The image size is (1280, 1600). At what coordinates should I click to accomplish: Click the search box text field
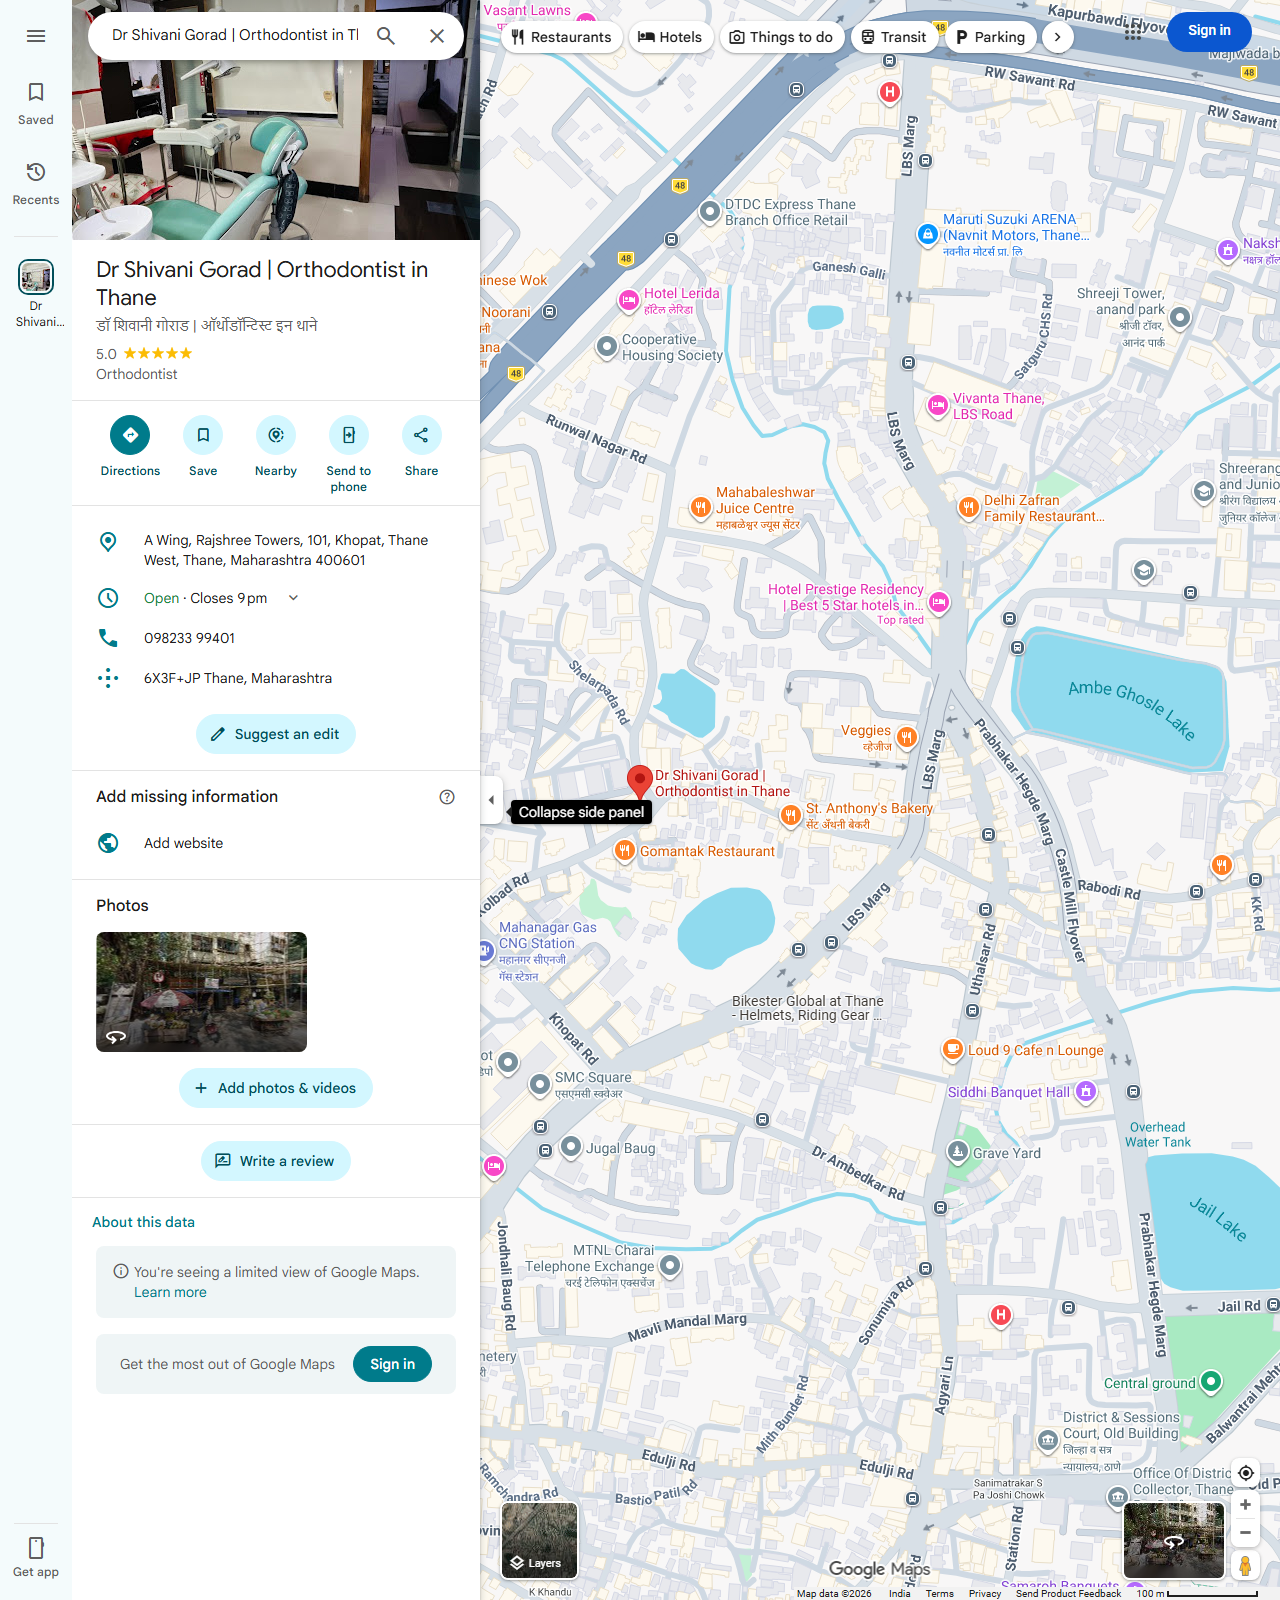point(235,35)
